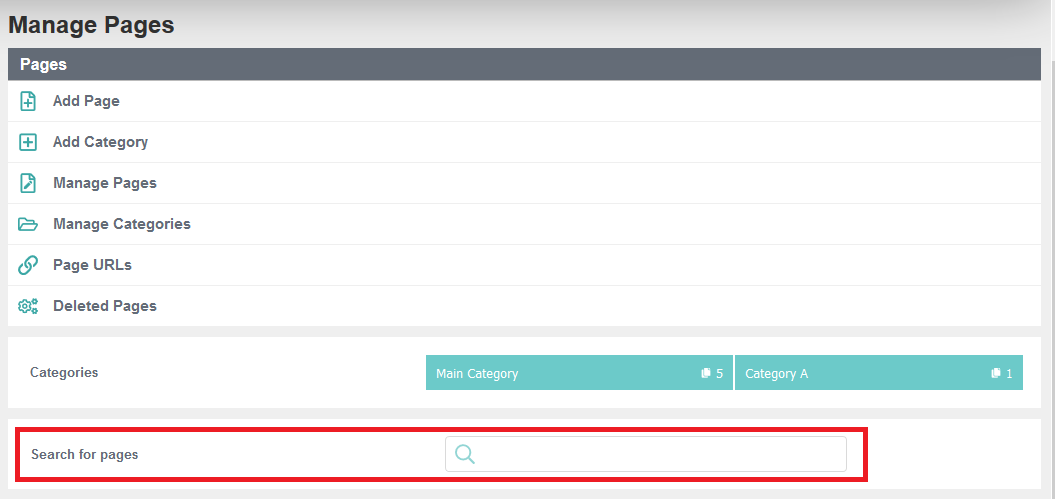1055x499 pixels.
Task: Click the Deleted Pages gears icon
Action: click(x=28, y=307)
